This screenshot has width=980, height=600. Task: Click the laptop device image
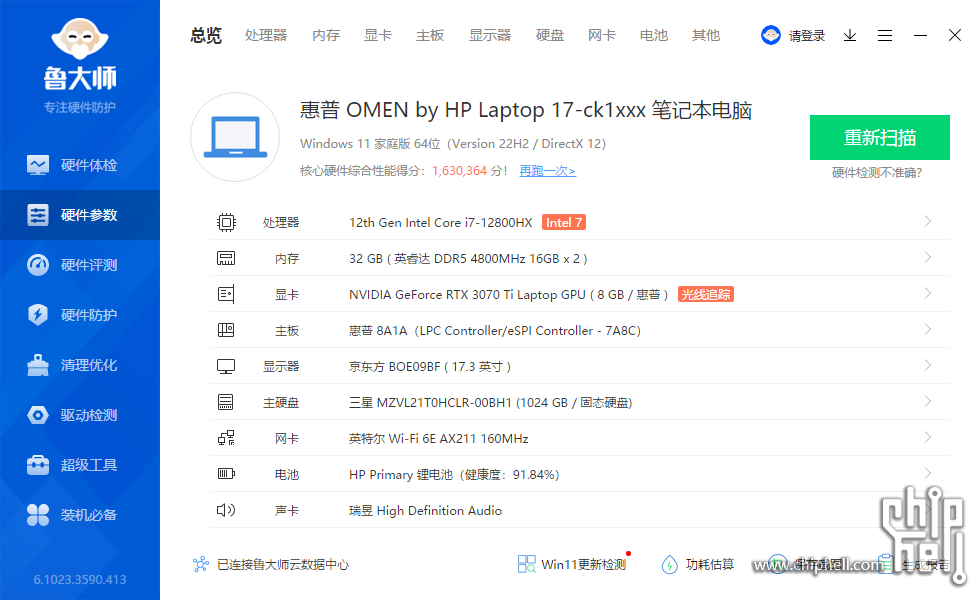point(235,138)
